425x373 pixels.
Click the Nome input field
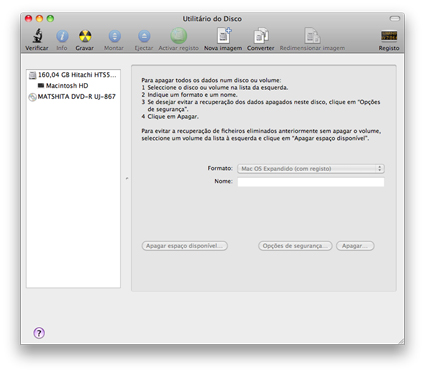click(311, 182)
